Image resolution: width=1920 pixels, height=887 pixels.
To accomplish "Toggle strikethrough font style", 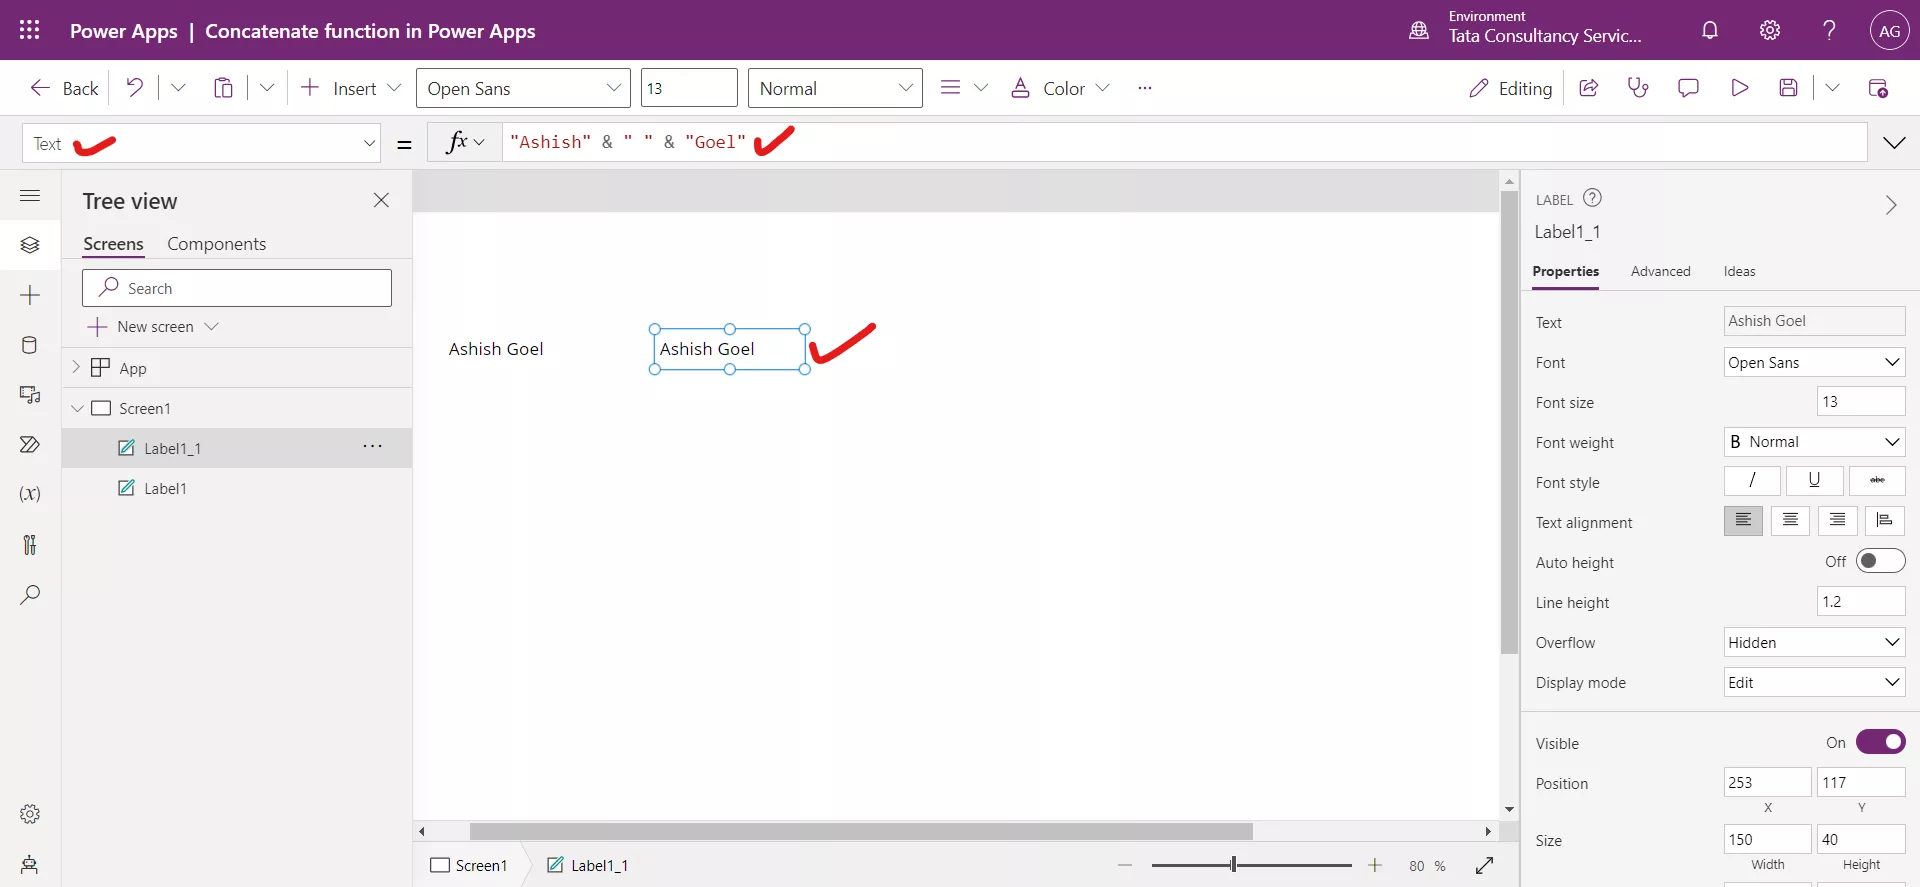I will (x=1877, y=481).
